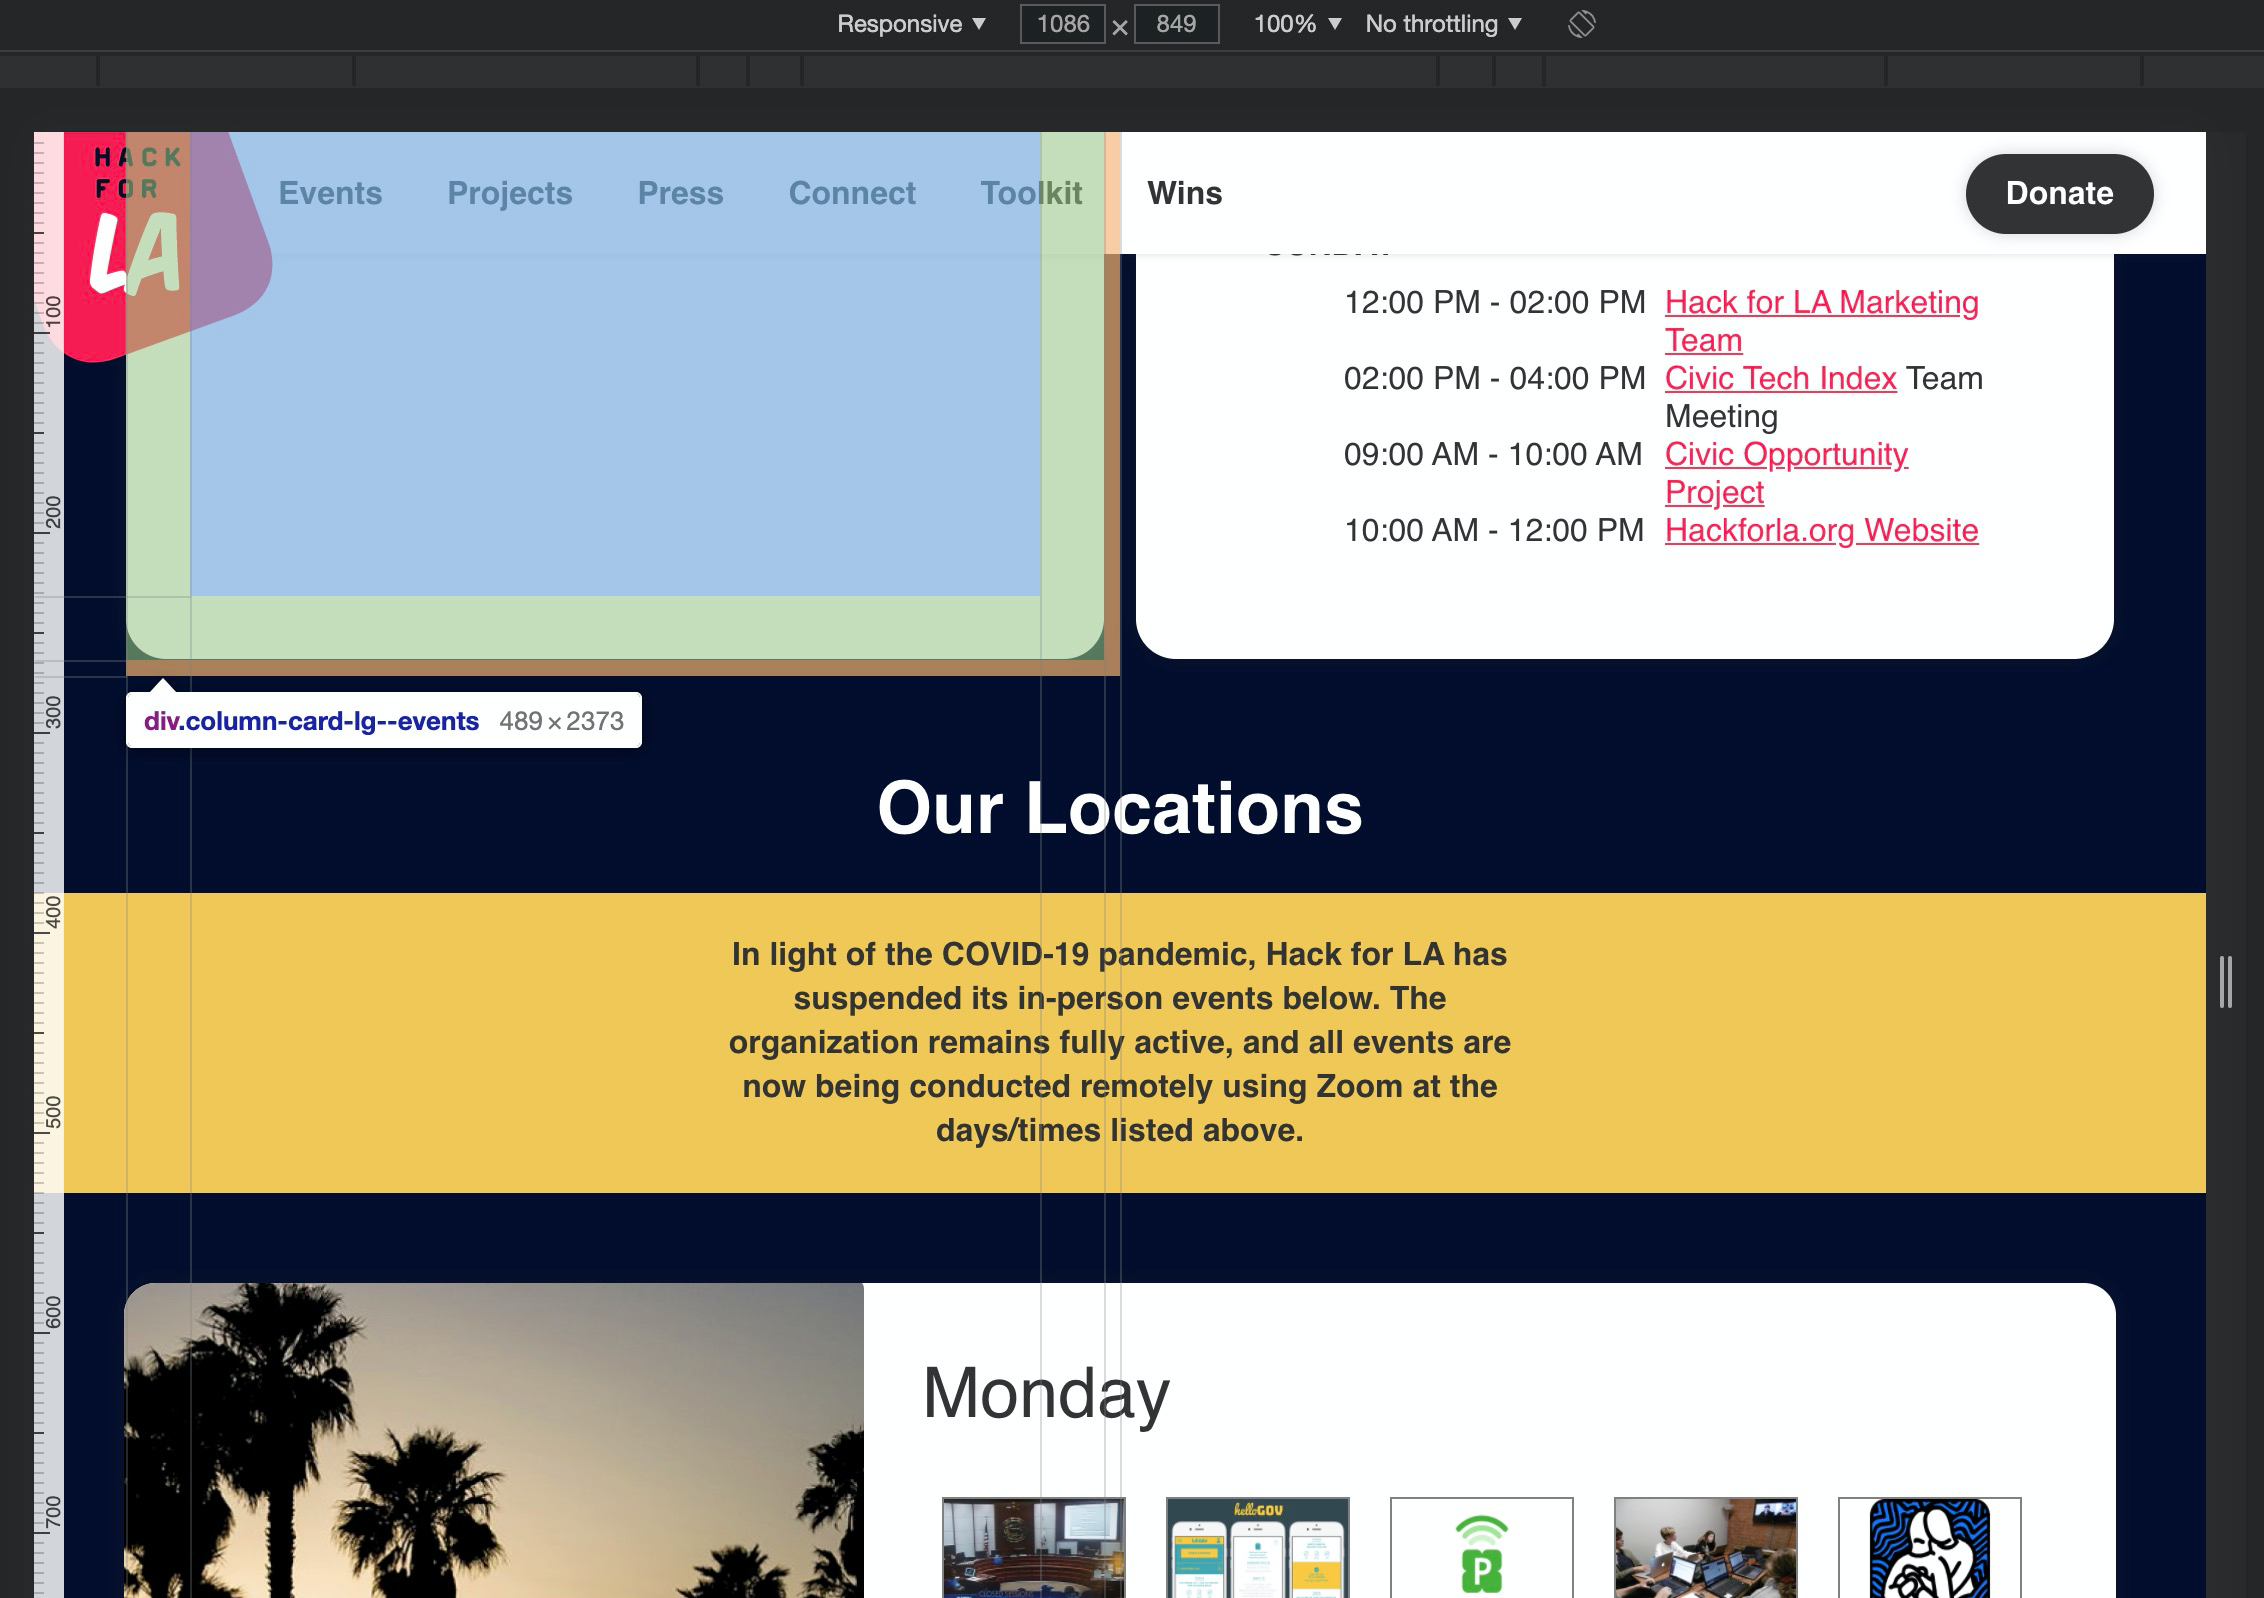
Task: Select the Connect nav item
Action: (x=851, y=193)
